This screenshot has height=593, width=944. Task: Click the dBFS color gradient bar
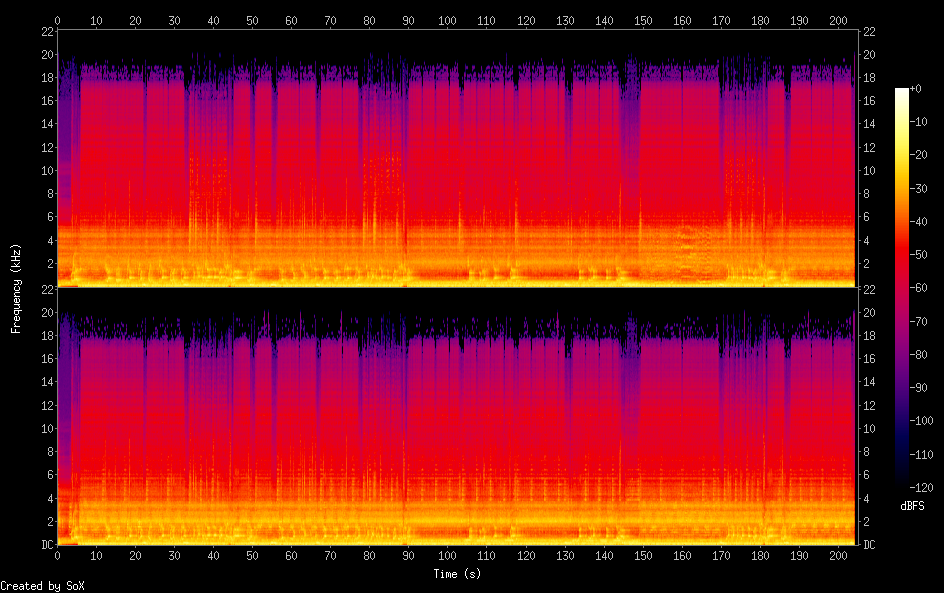(901, 287)
